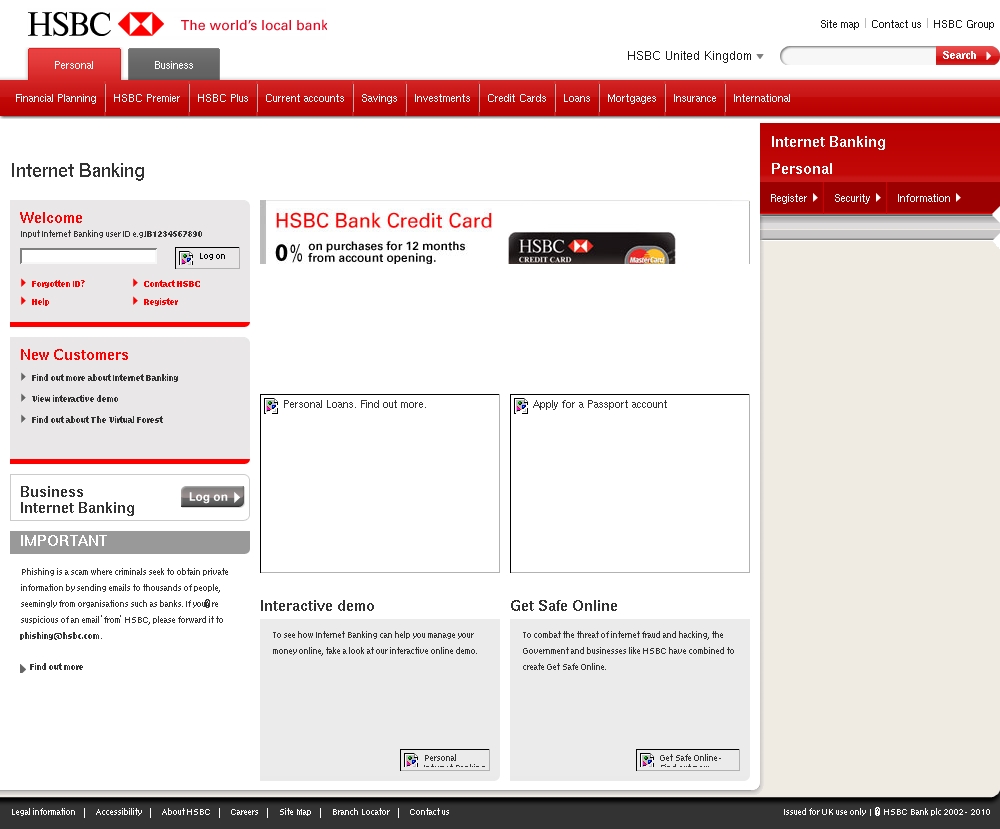The width and height of the screenshot is (1000, 829).
Task: Open Accessibility in the footer
Action: coord(119,812)
